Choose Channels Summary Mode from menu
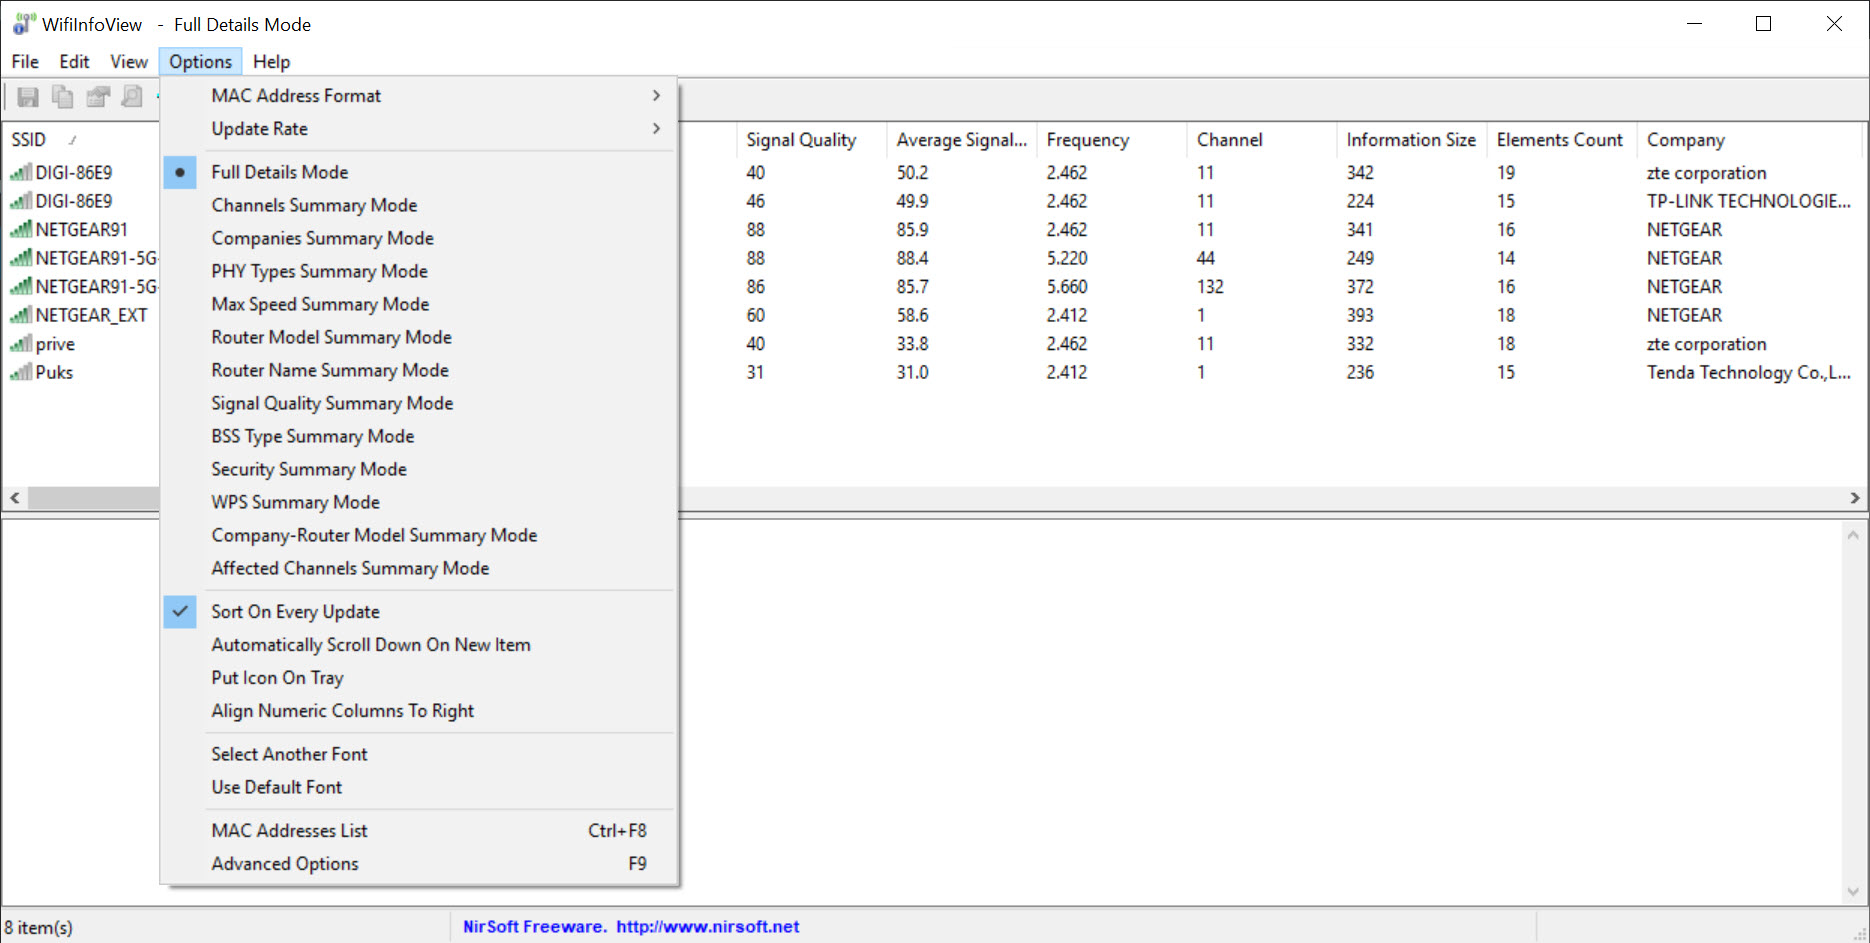 [314, 205]
